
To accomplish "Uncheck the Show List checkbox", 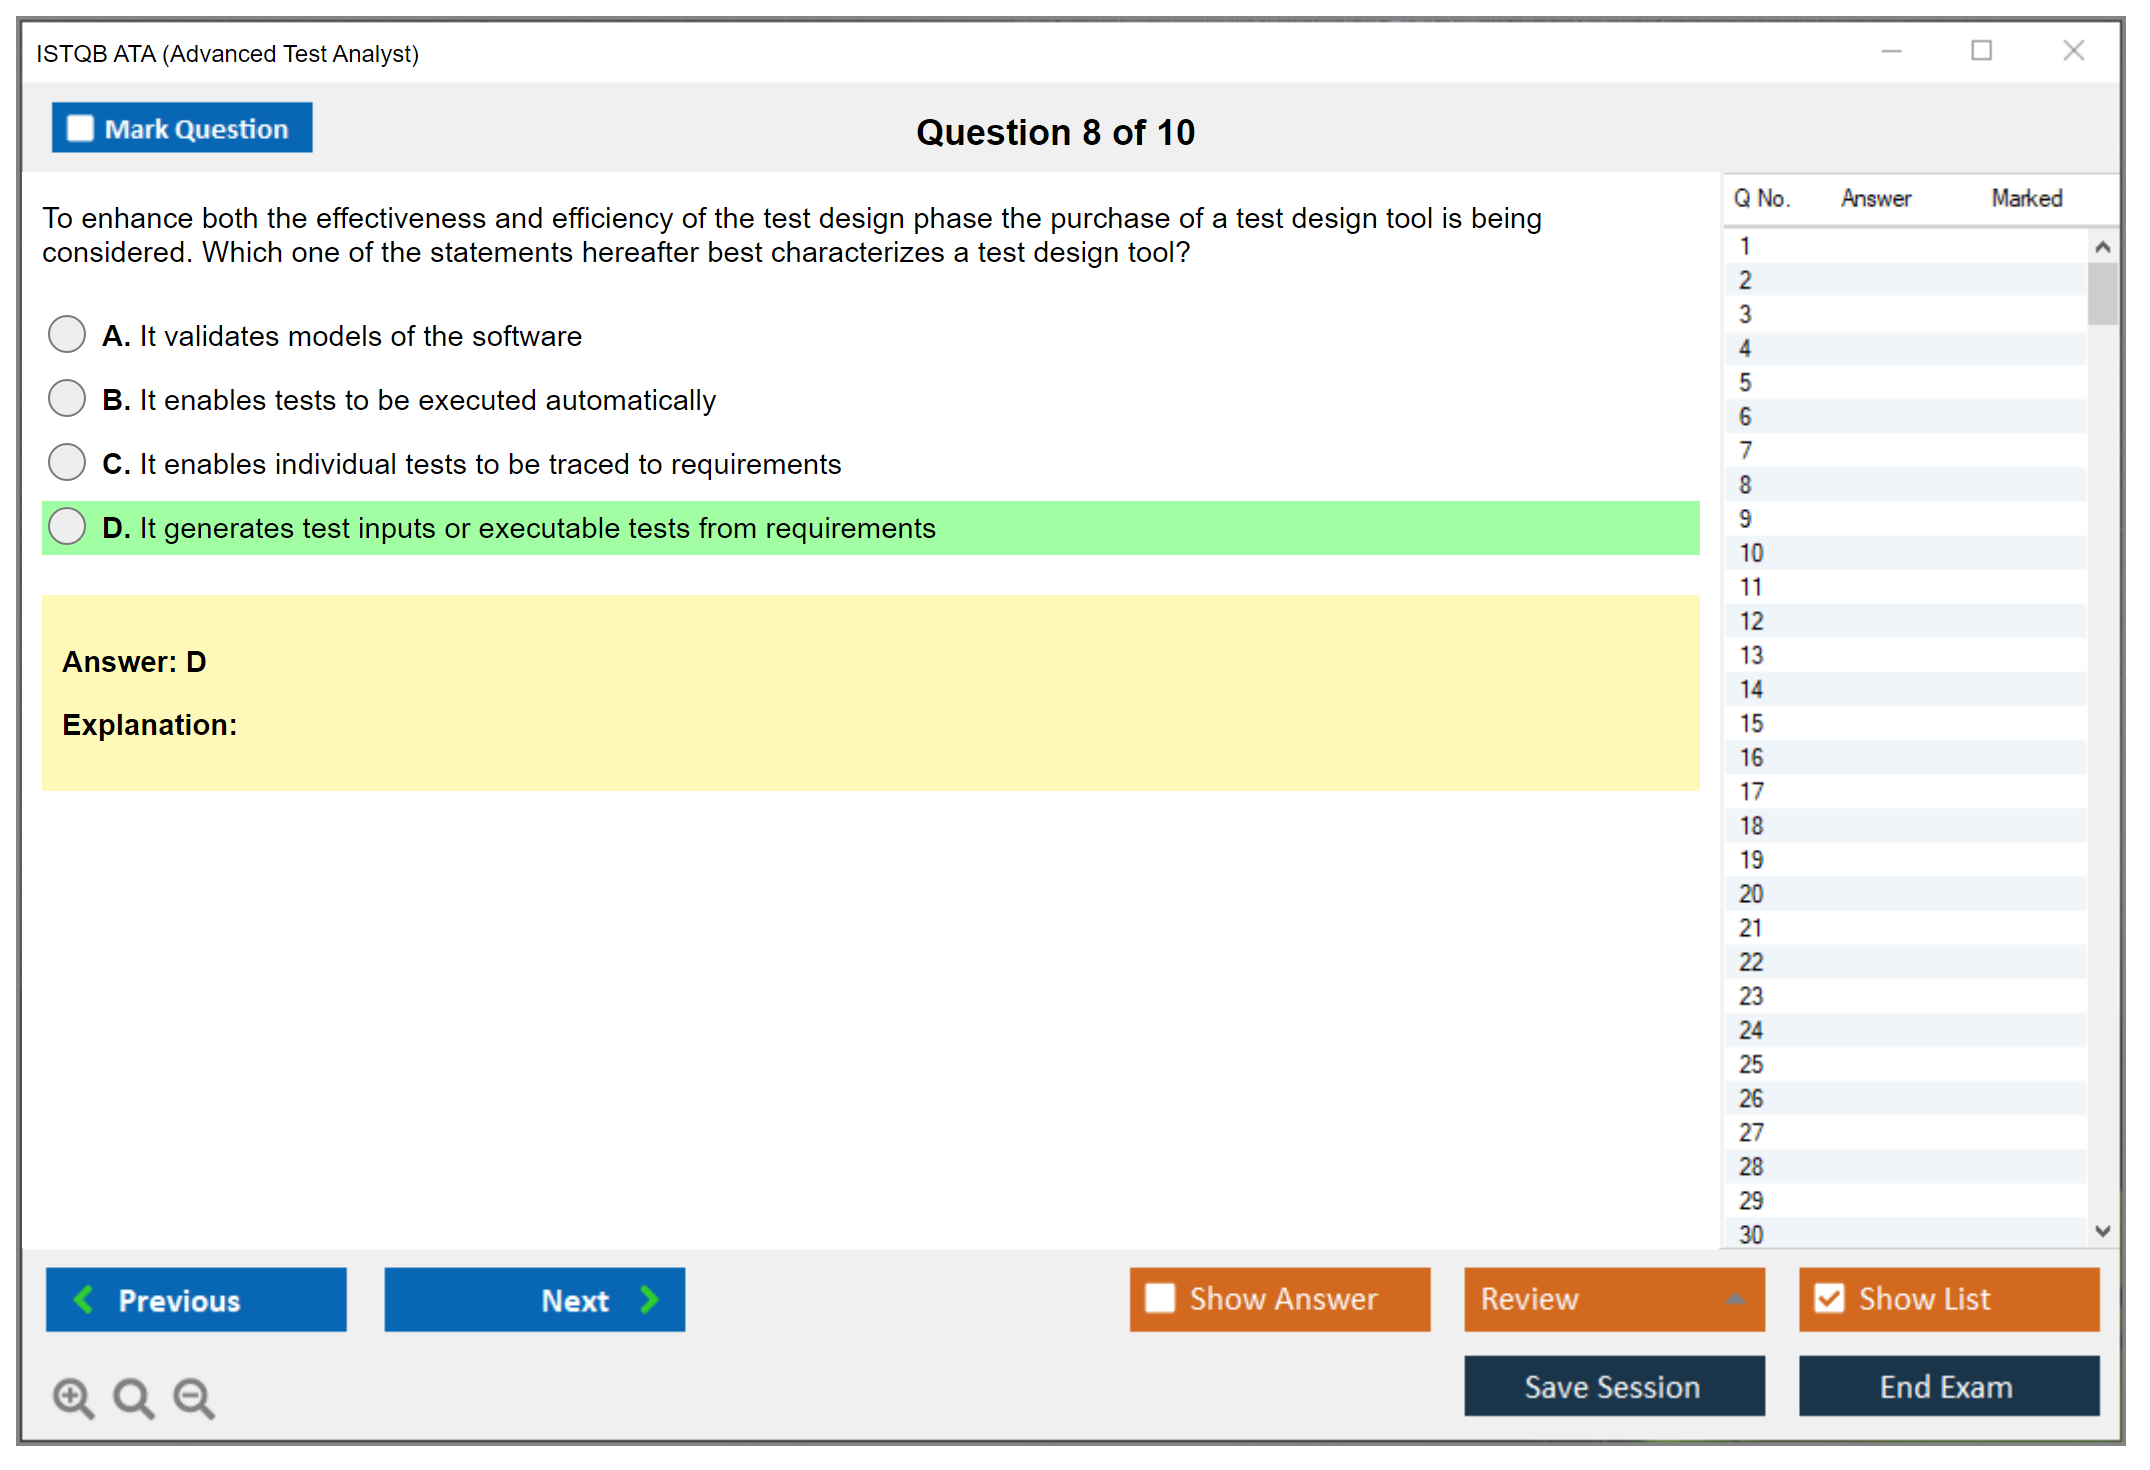I will pos(1829,1298).
